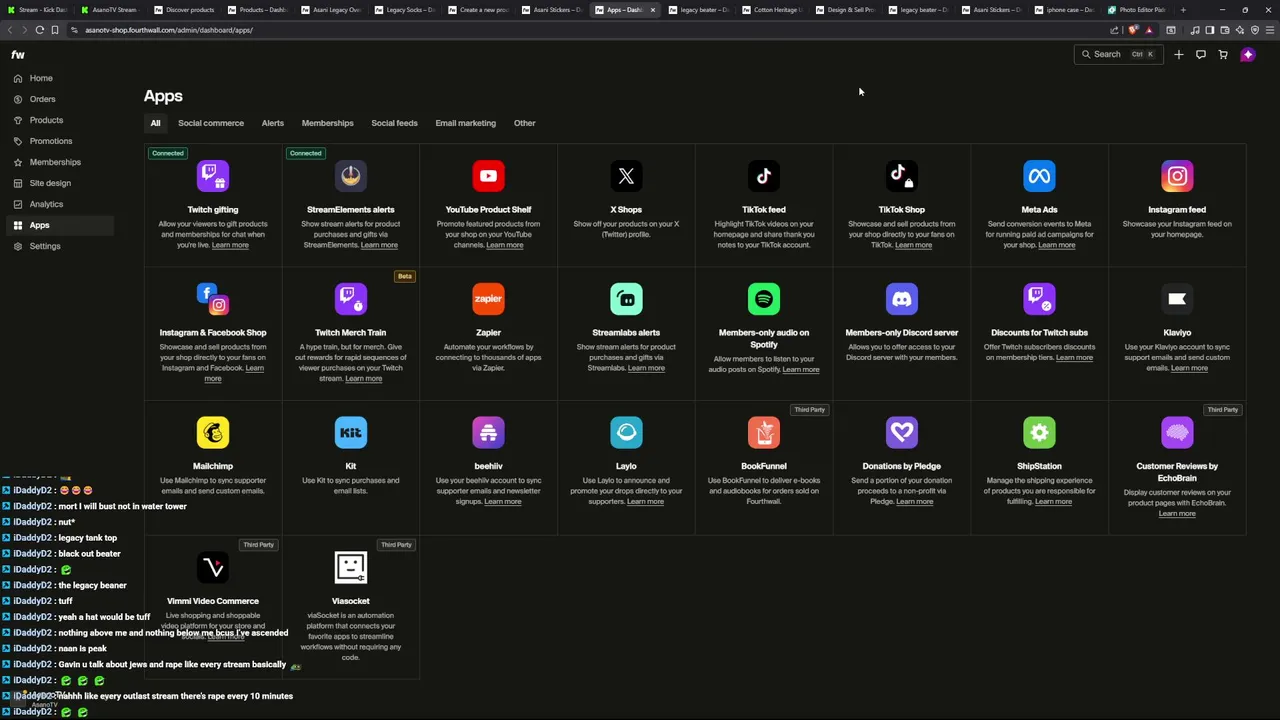
Task: Filter apps by Social commerce
Action: 211,123
